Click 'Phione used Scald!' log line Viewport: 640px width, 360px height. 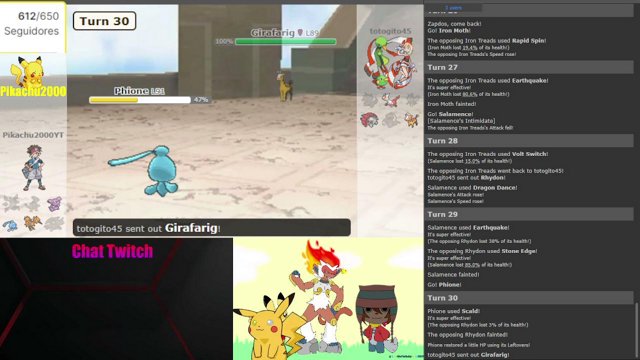point(454,311)
